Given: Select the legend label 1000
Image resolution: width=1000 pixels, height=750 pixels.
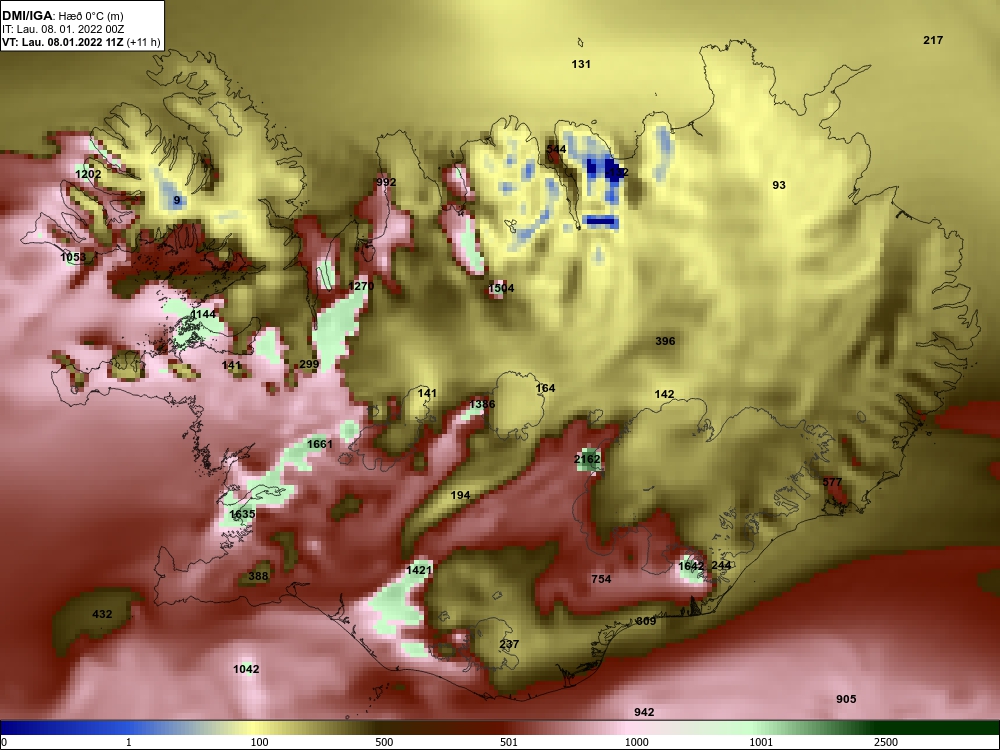Looking at the screenshot, I should coord(637,742).
